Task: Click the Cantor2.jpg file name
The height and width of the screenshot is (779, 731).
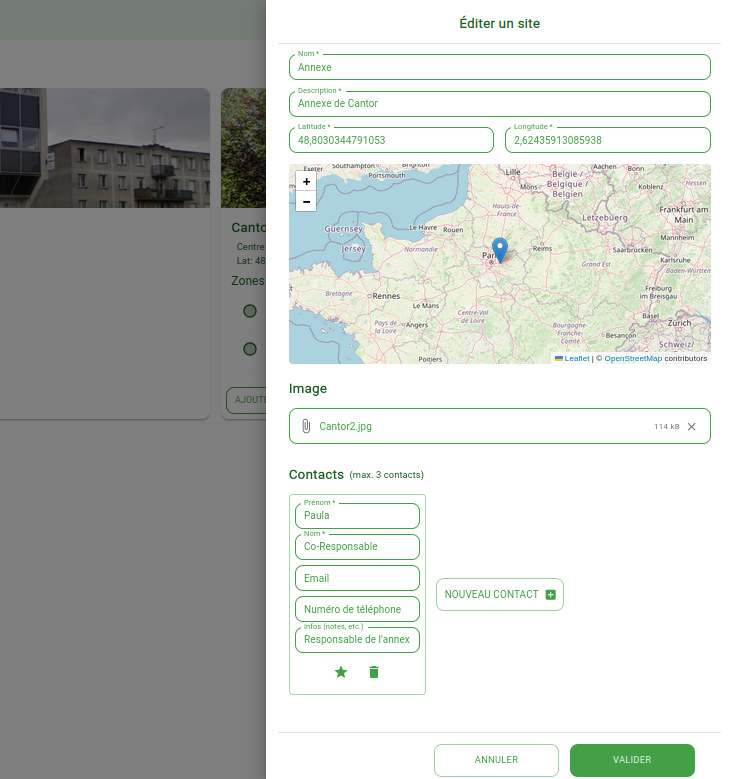Action: coord(345,426)
